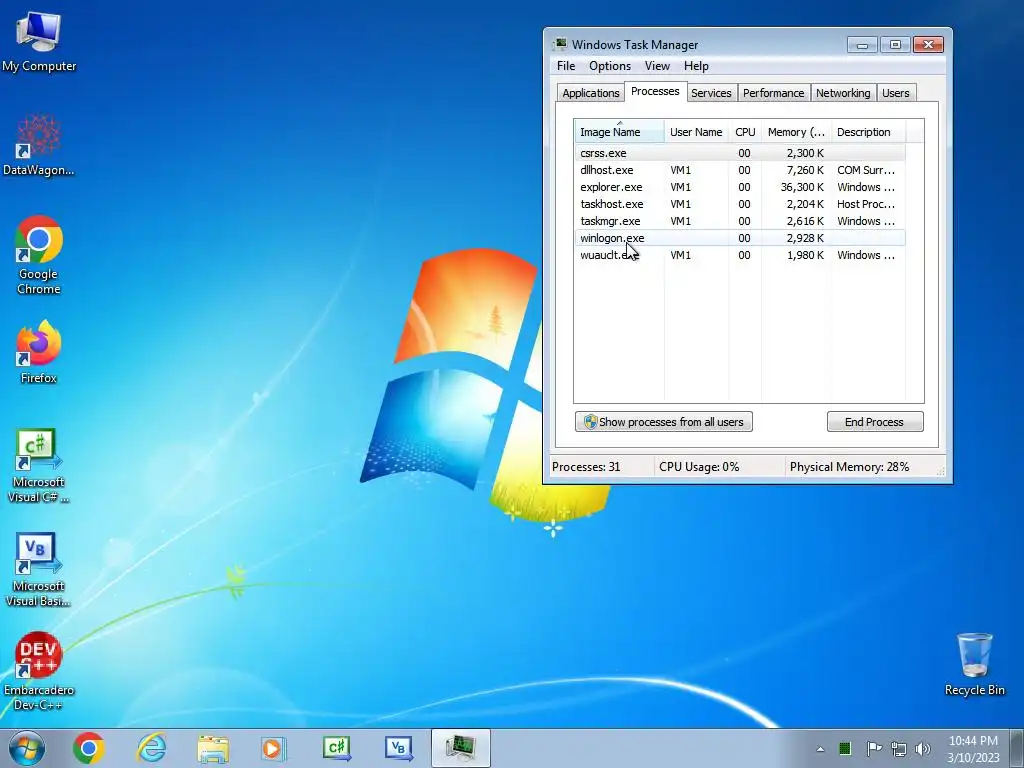
Task: Click the Task Manager title bar icon
Action: 560,44
